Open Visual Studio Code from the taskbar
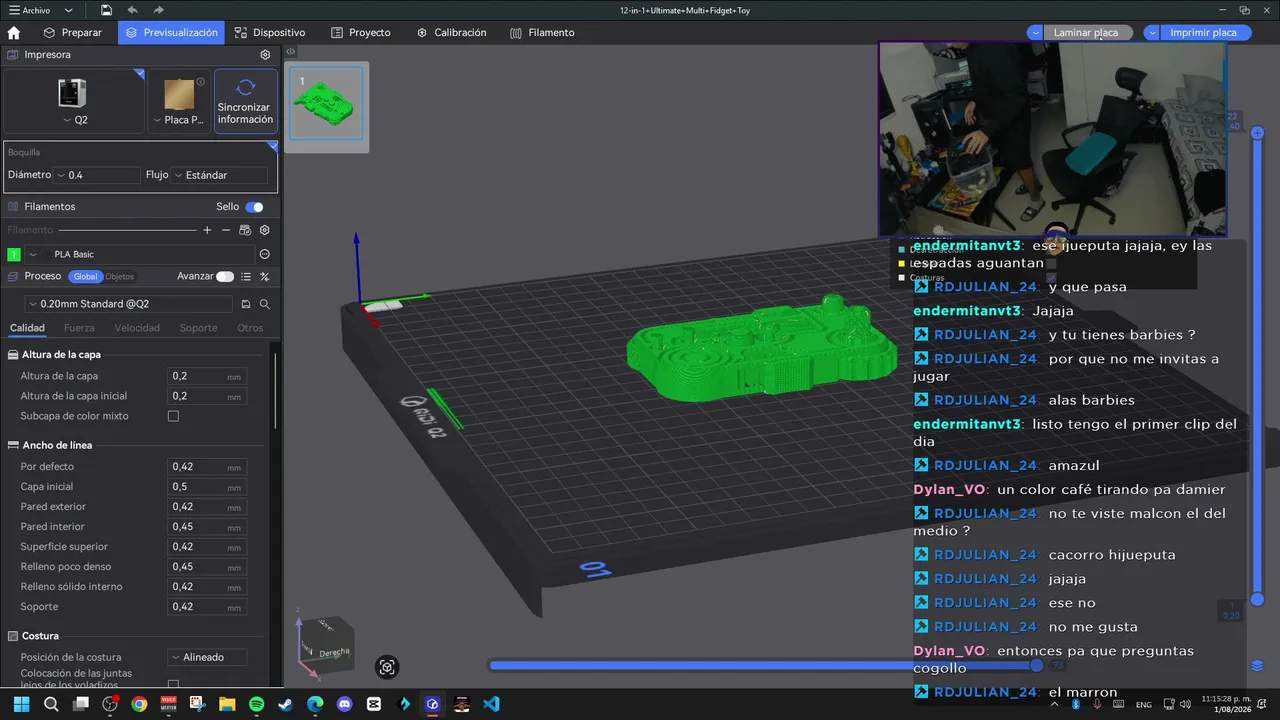This screenshot has height=720, width=1280. [x=491, y=704]
